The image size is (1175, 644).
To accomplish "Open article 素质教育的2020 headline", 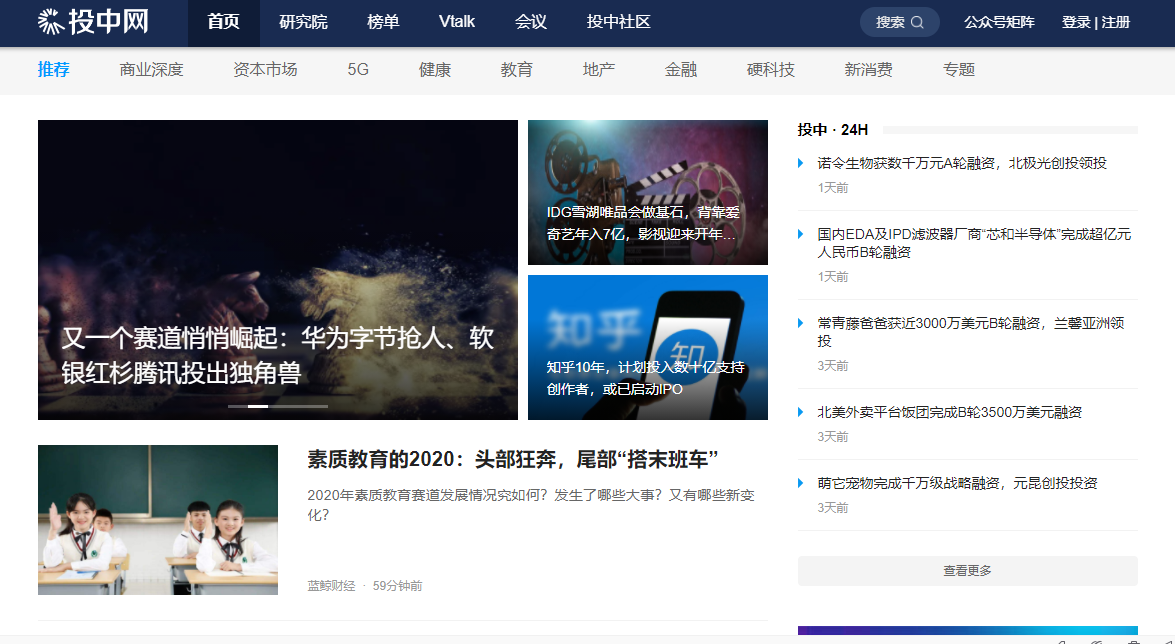I will coord(513,460).
